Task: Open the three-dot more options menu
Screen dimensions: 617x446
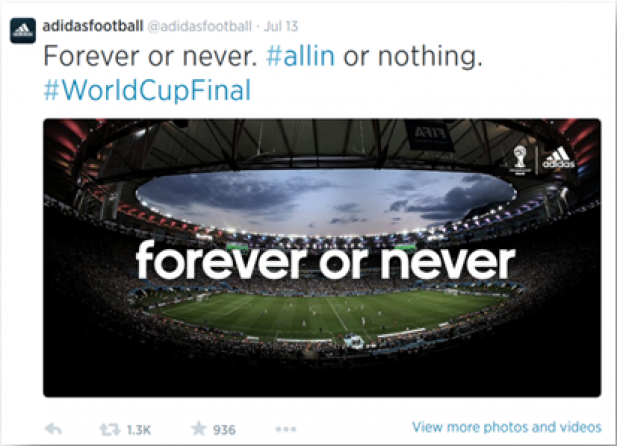Action: pyautogui.click(x=286, y=429)
